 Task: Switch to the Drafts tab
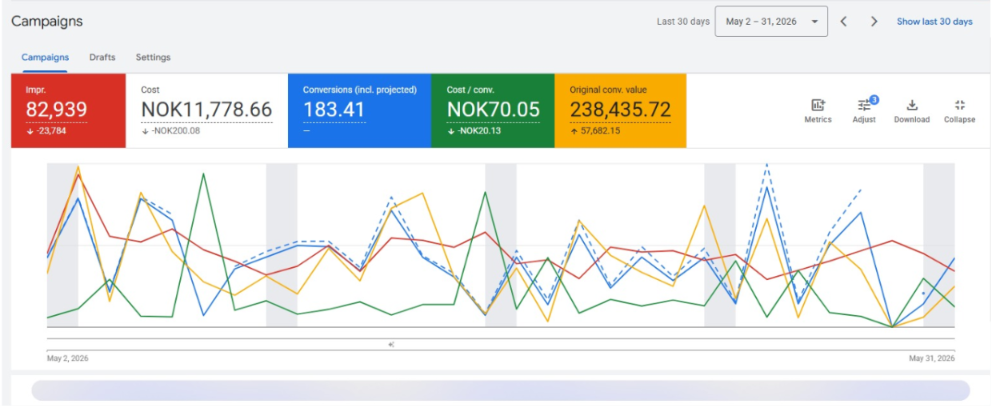[x=102, y=57]
